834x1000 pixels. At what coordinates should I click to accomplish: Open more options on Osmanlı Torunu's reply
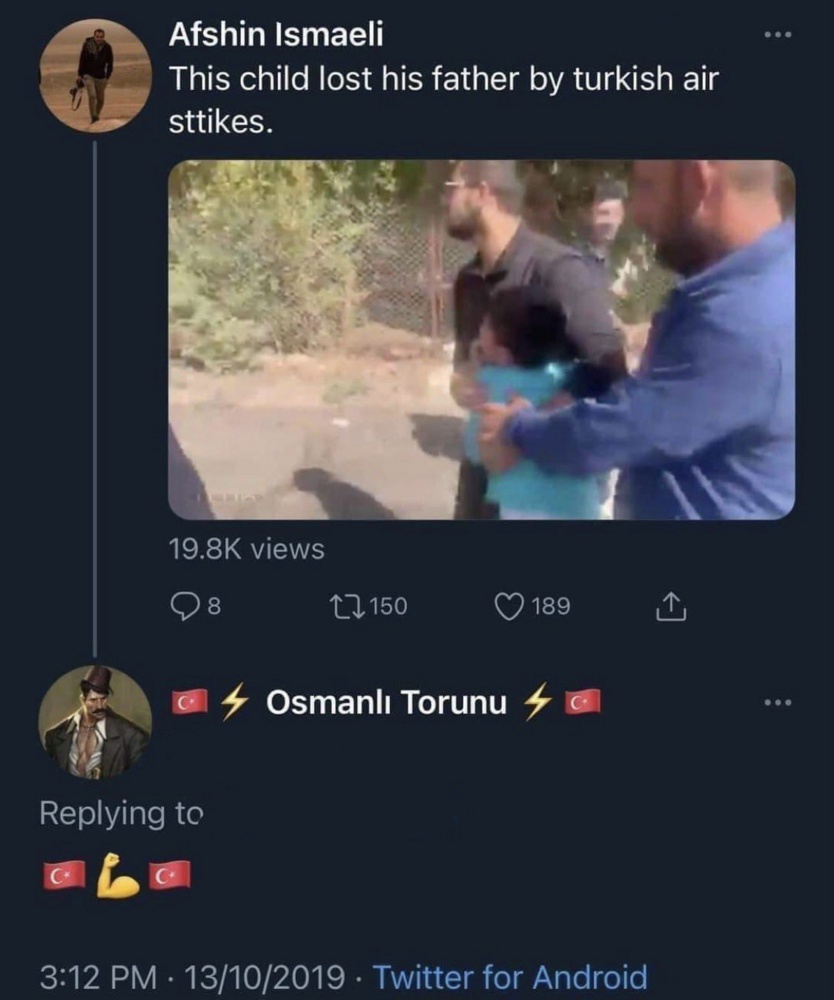click(777, 703)
